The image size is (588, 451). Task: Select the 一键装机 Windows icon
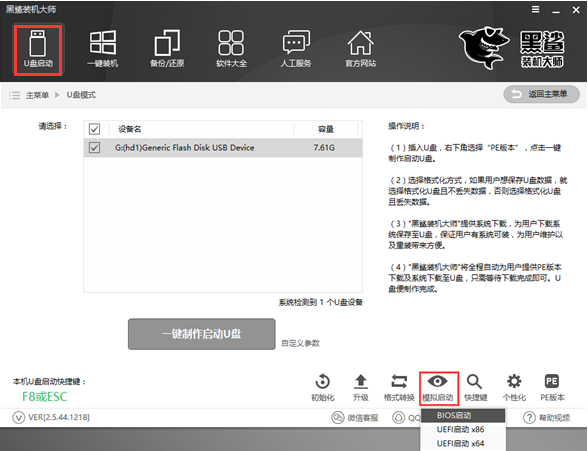click(x=102, y=49)
